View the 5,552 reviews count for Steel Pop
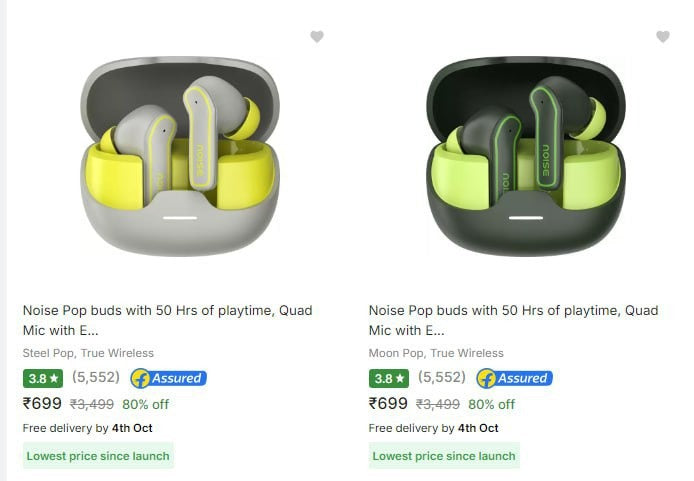The image size is (694, 481). (96, 378)
